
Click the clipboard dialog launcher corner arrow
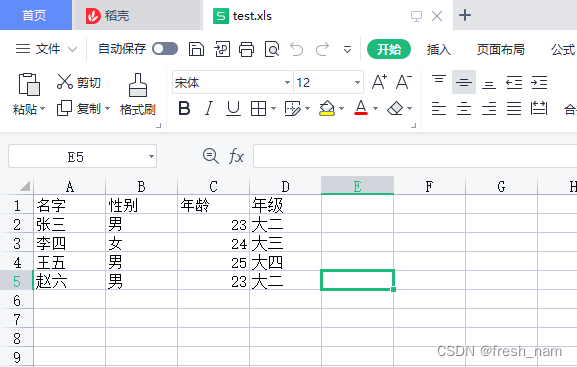(x=159, y=126)
